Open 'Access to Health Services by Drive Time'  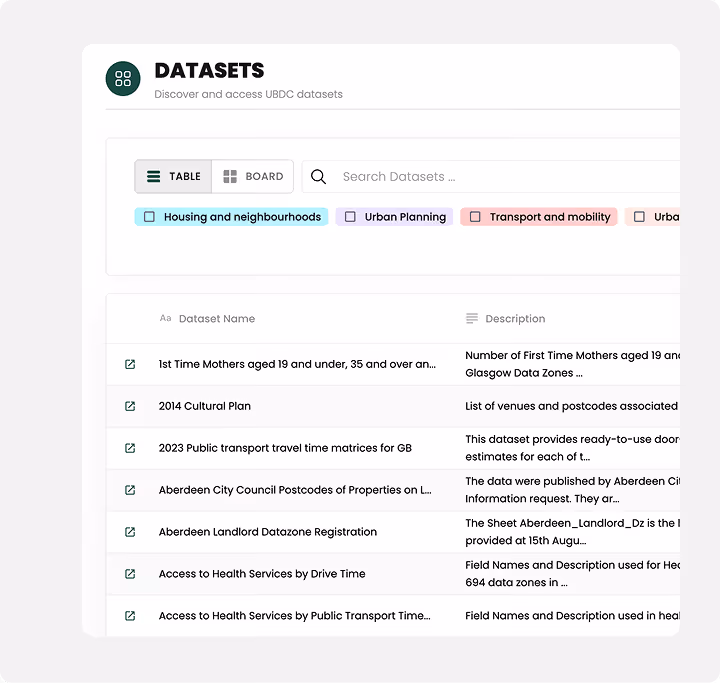(x=262, y=574)
